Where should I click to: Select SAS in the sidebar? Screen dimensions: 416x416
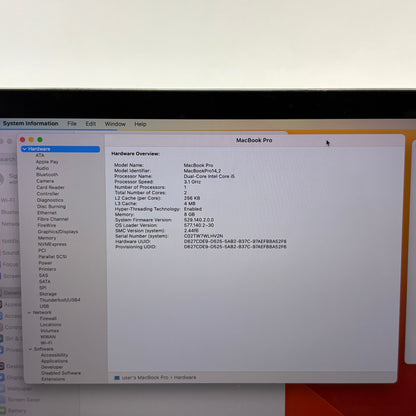(43, 275)
